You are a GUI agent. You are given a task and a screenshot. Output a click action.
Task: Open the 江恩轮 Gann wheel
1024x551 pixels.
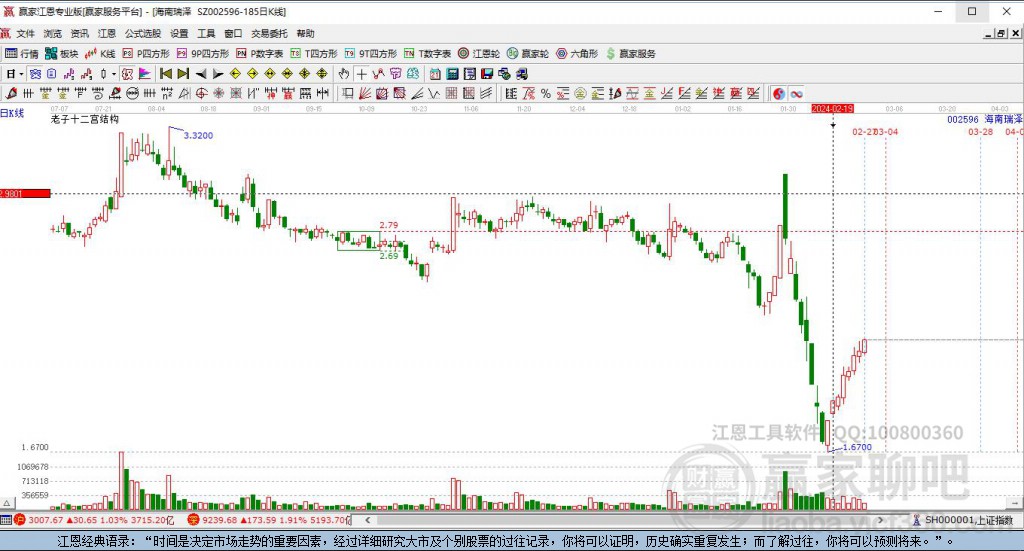[479, 54]
